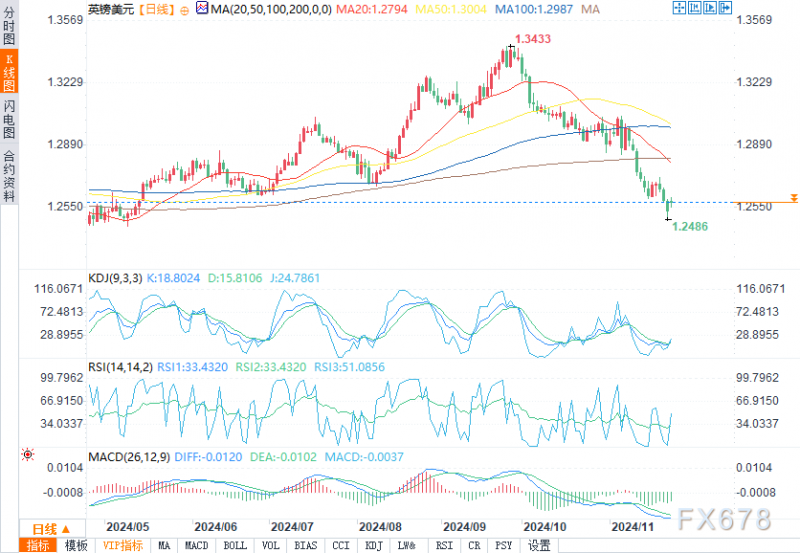This screenshot has height=553, width=800.
Task: Click the chart replay play icon
Action: pos(710,8)
